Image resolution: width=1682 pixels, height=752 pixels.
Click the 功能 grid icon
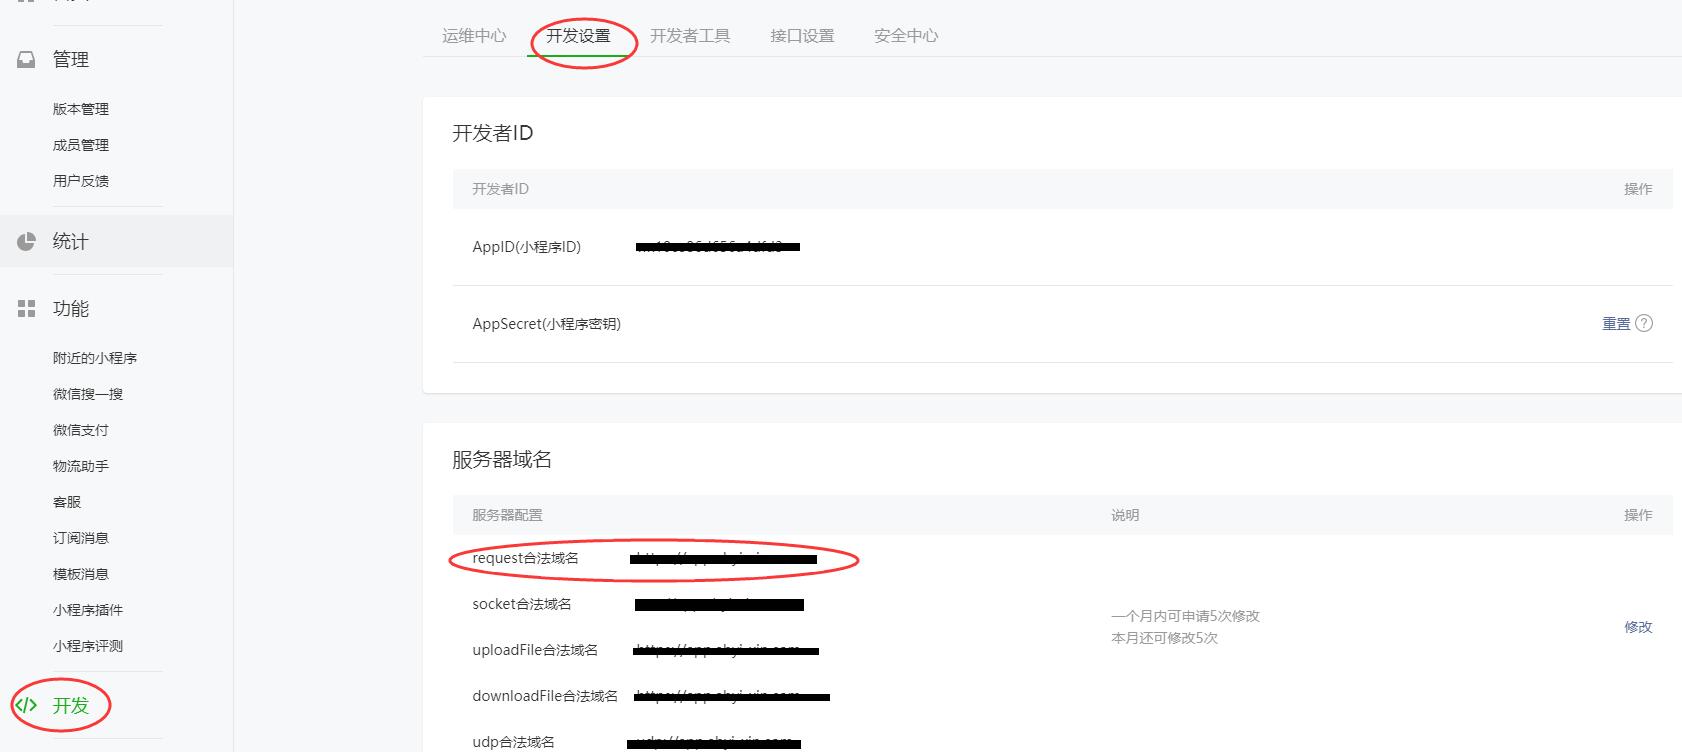(27, 309)
